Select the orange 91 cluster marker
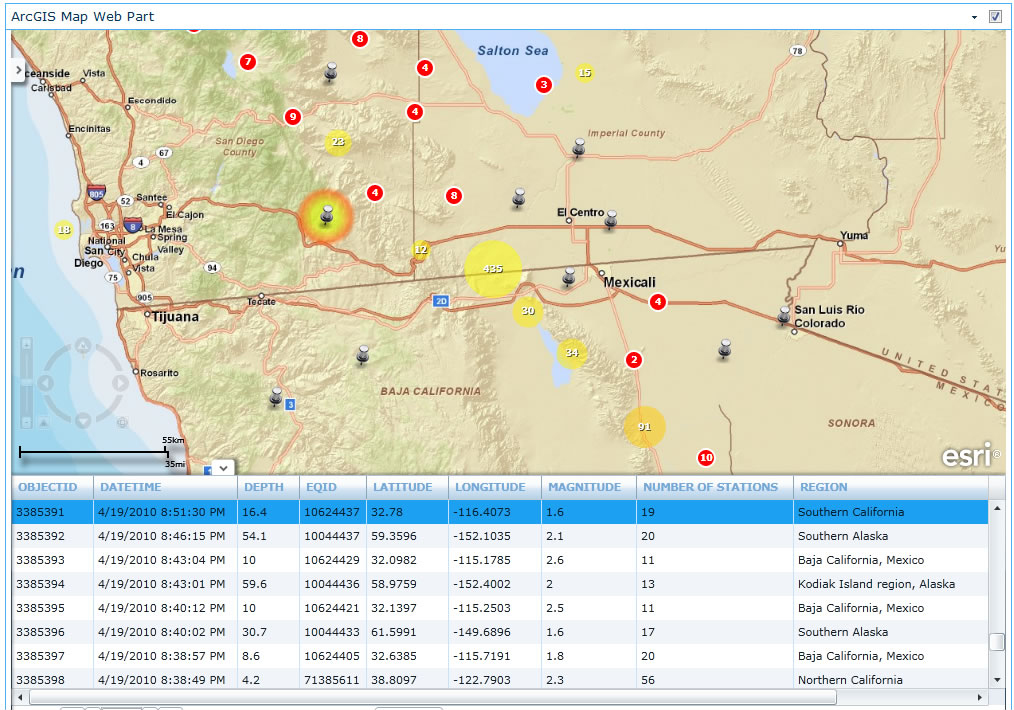The image size is (1014, 710). click(x=644, y=427)
